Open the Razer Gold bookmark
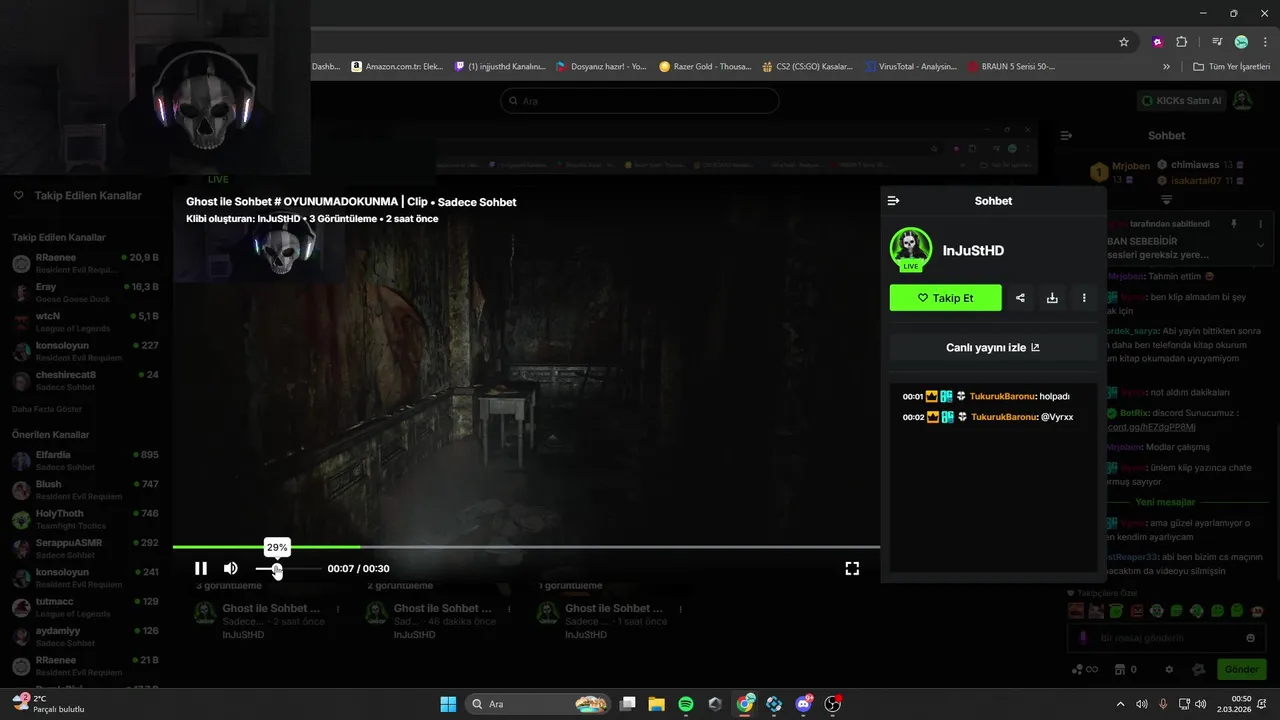This screenshot has width=1280, height=720. (x=705, y=67)
